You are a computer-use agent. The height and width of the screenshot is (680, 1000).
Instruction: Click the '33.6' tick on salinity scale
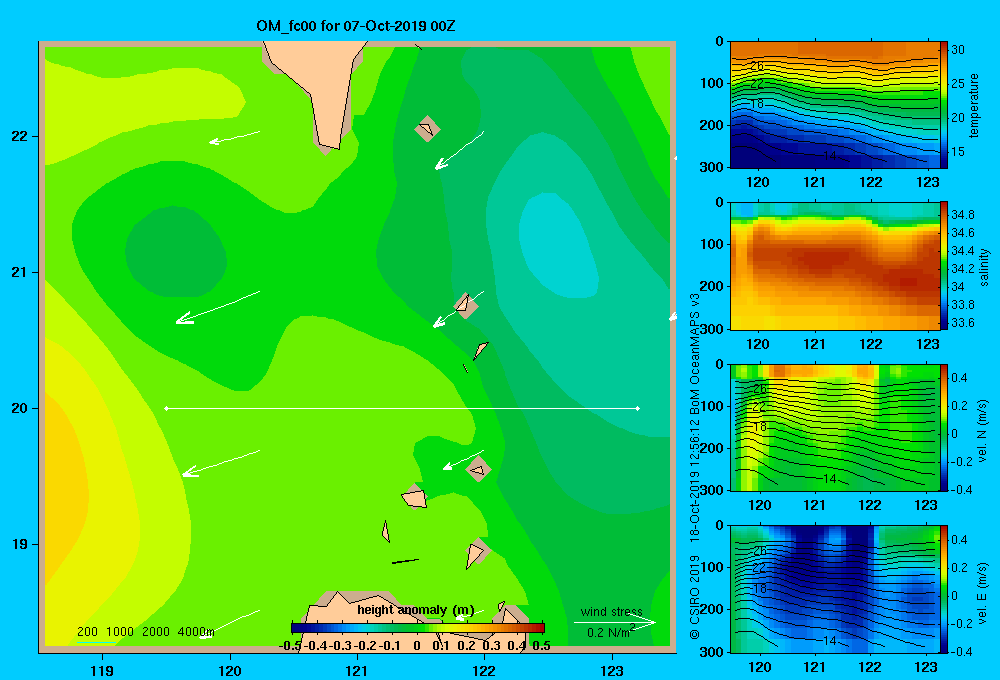tap(963, 323)
